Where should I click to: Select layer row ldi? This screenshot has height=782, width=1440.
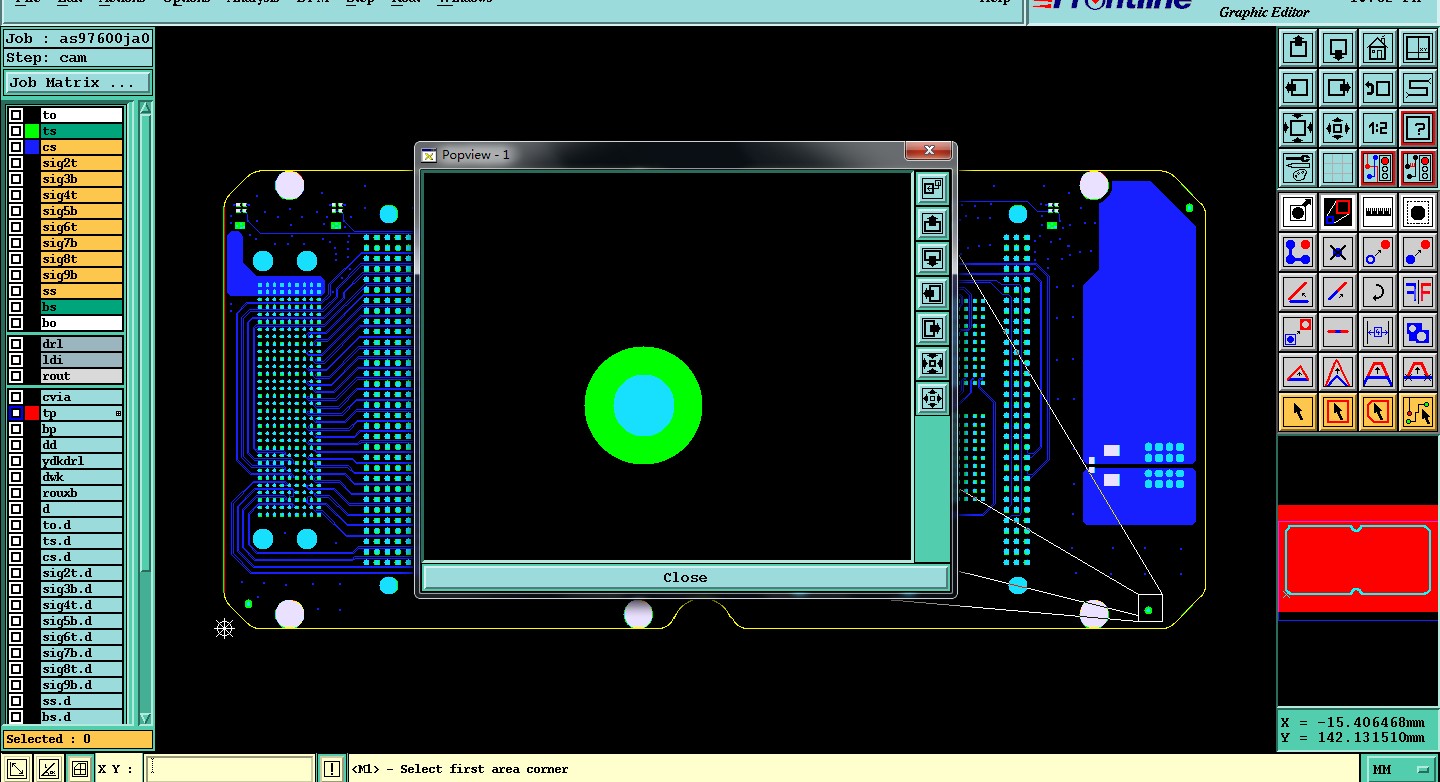coord(81,360)
